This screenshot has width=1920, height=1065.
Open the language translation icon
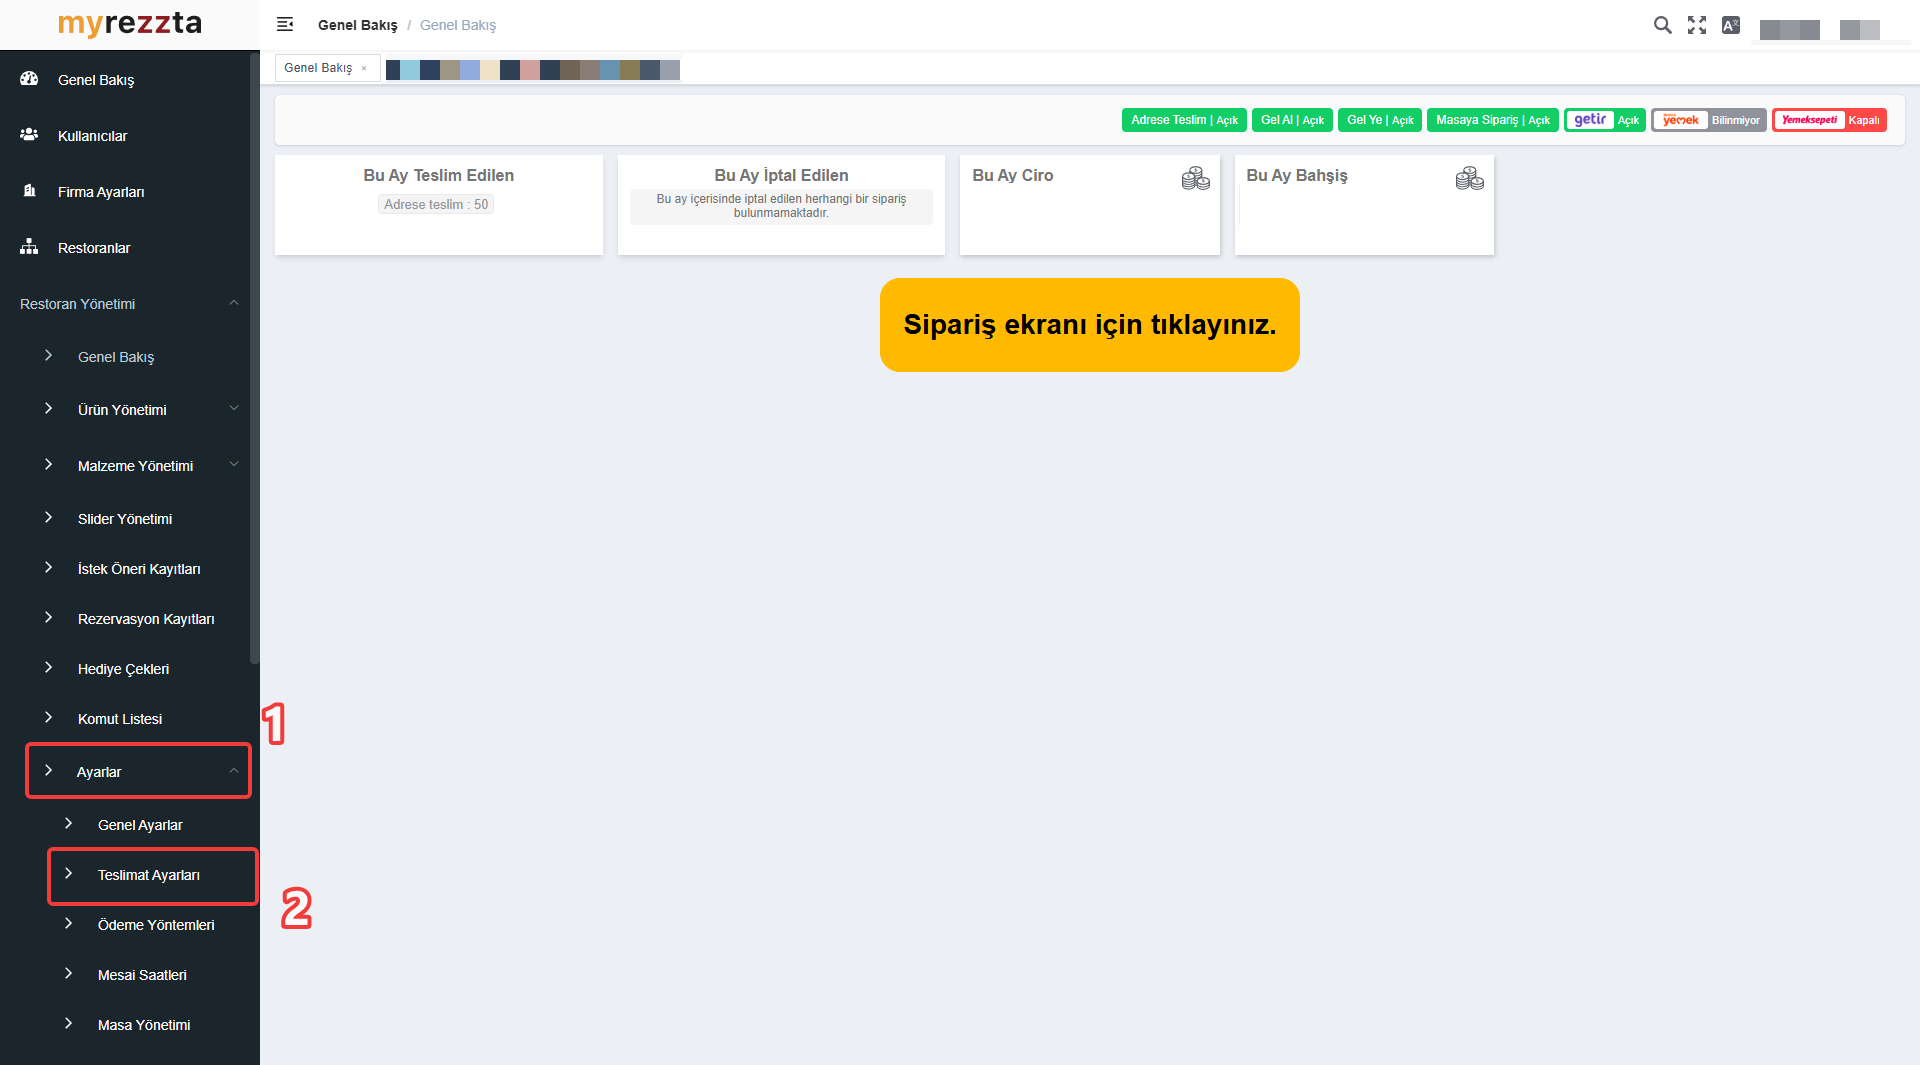click(1731, 25)
